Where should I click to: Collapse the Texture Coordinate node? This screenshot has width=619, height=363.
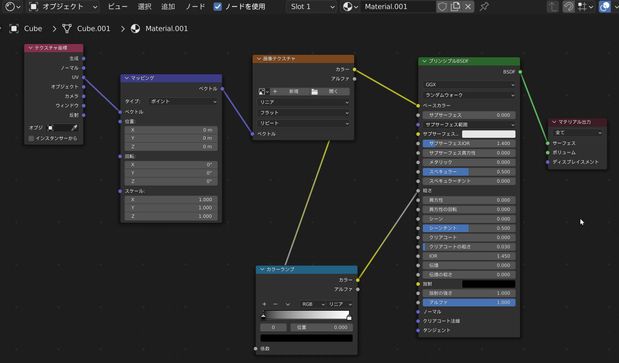[x=30, y=48]
